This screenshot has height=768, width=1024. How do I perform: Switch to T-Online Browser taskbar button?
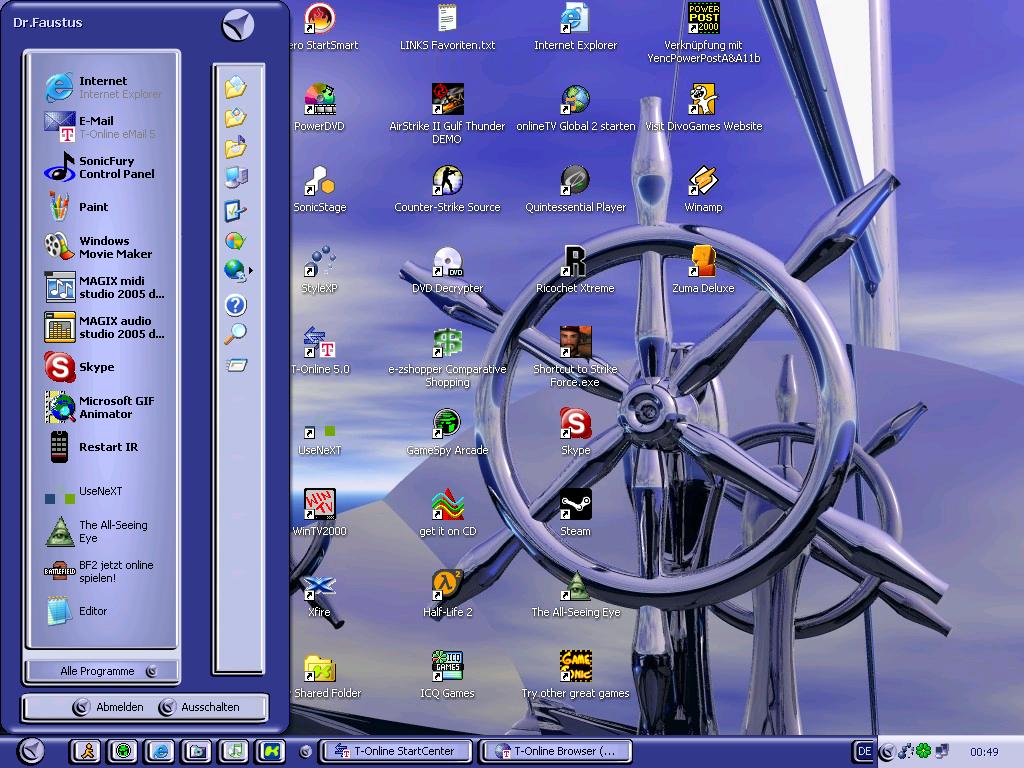[x=556, y=751]
